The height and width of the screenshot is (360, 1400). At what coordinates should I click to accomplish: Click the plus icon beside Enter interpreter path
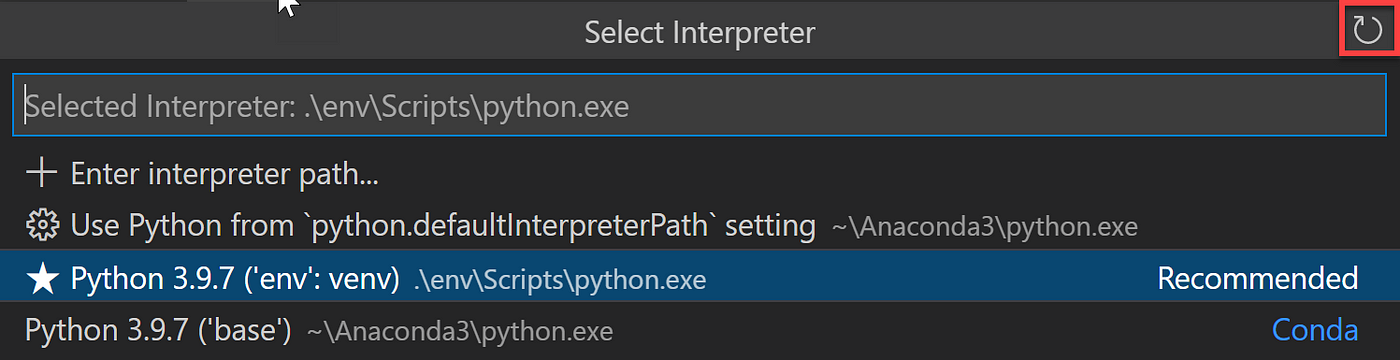tap(41, 173)
